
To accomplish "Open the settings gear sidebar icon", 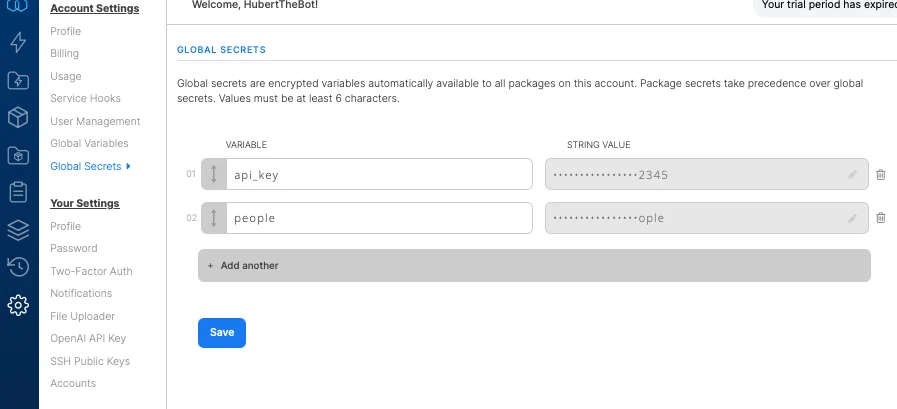I will [x=18, y=305].
